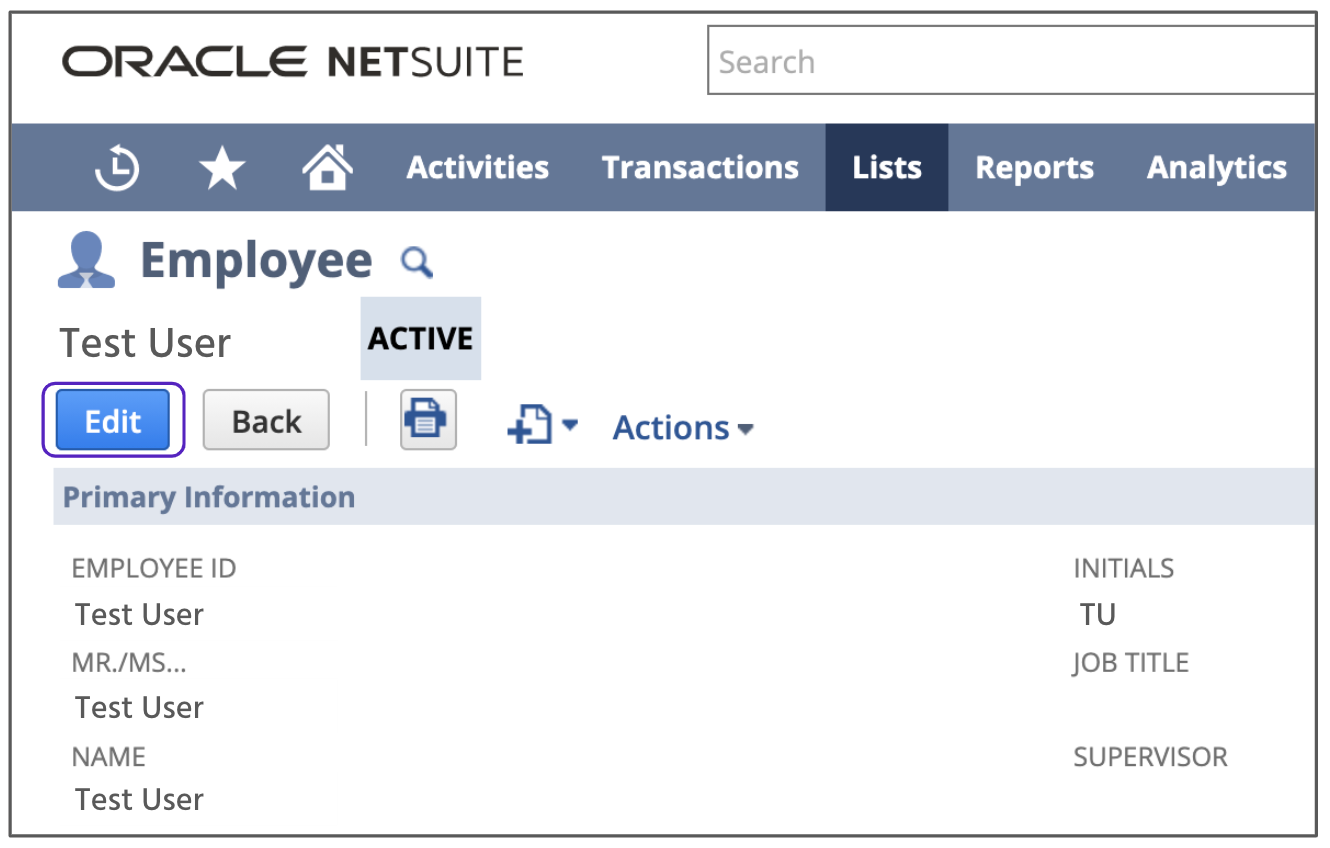The width and height of the screenshot is (1330, 848).
Task: Go to the Home dashboard icon
Action: pos(328,167)
